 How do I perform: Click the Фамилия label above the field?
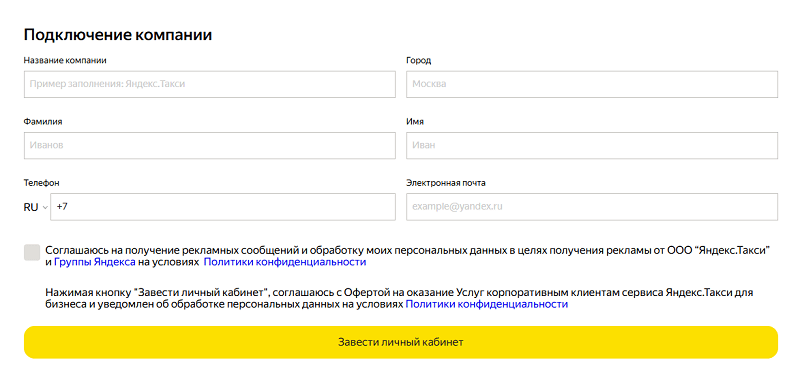43,121
